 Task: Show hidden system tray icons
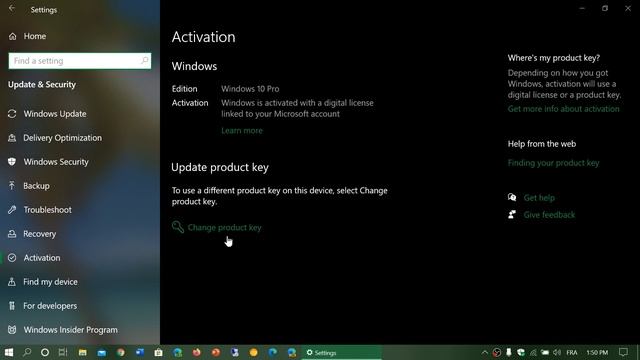[x=484, y=352]
